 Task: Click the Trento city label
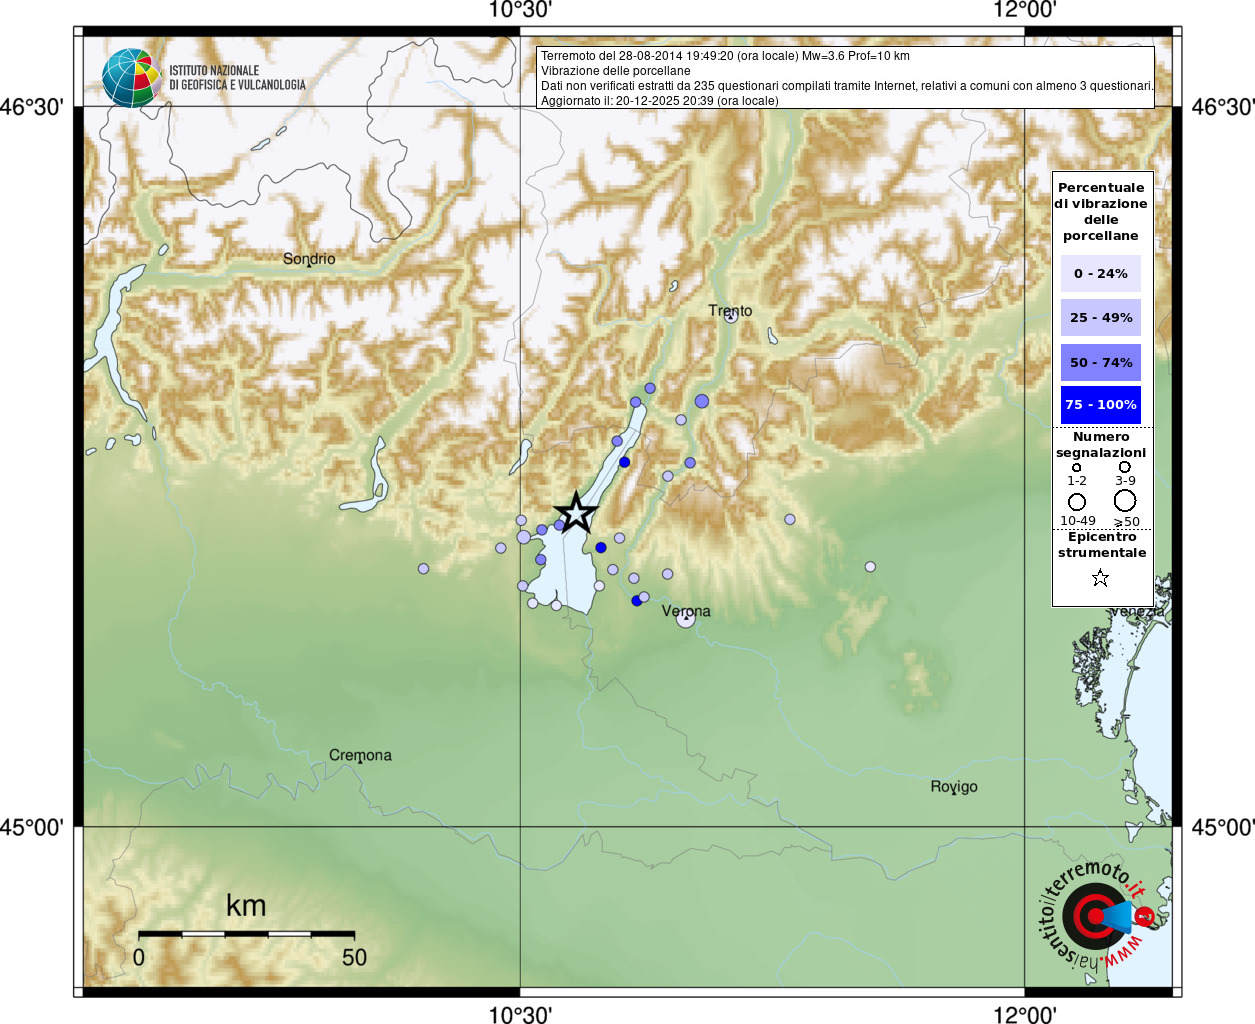(x=730, y=310)
